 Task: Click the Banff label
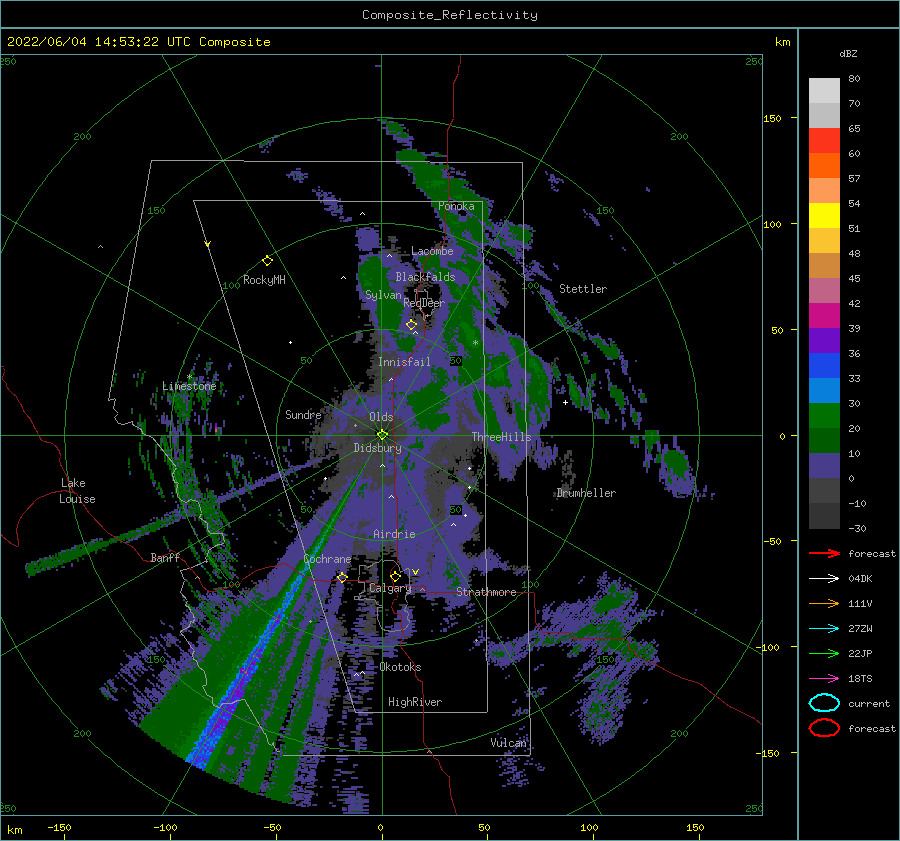165,557
